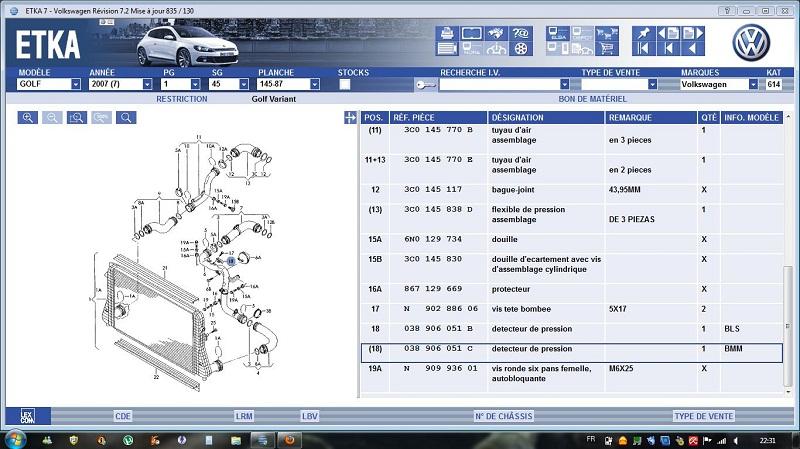Click the POS. column header

pos(375,118)
